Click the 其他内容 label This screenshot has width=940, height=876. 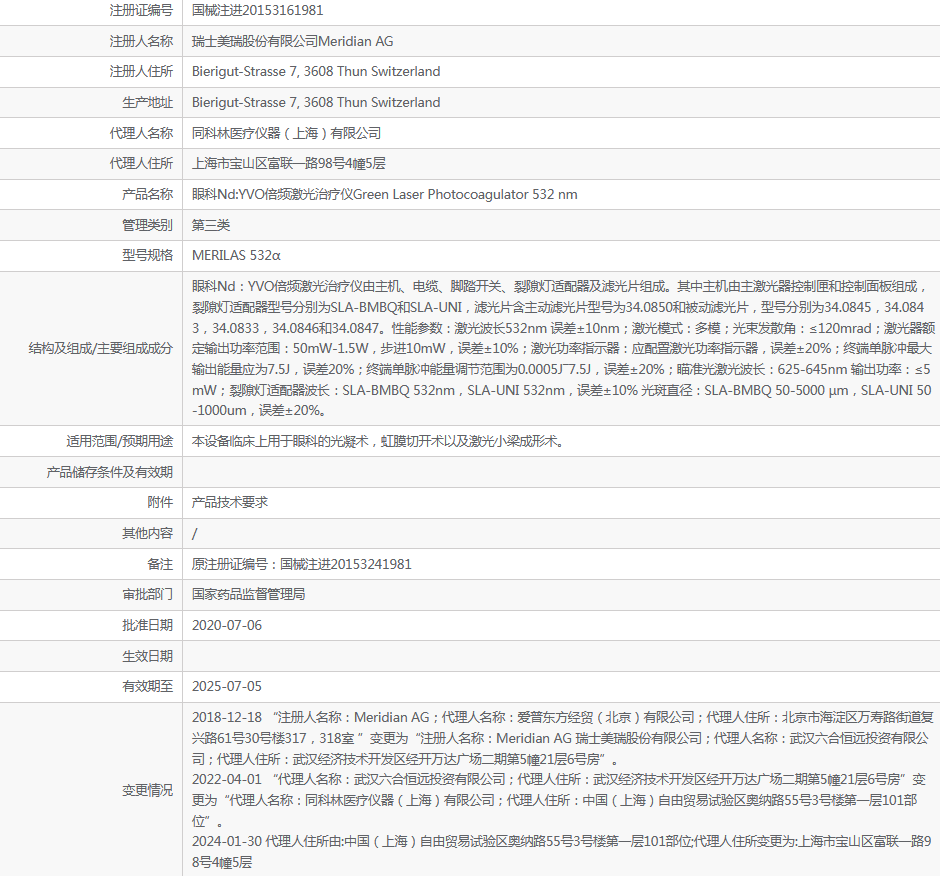pyautogui.click(x=147, y=533)
